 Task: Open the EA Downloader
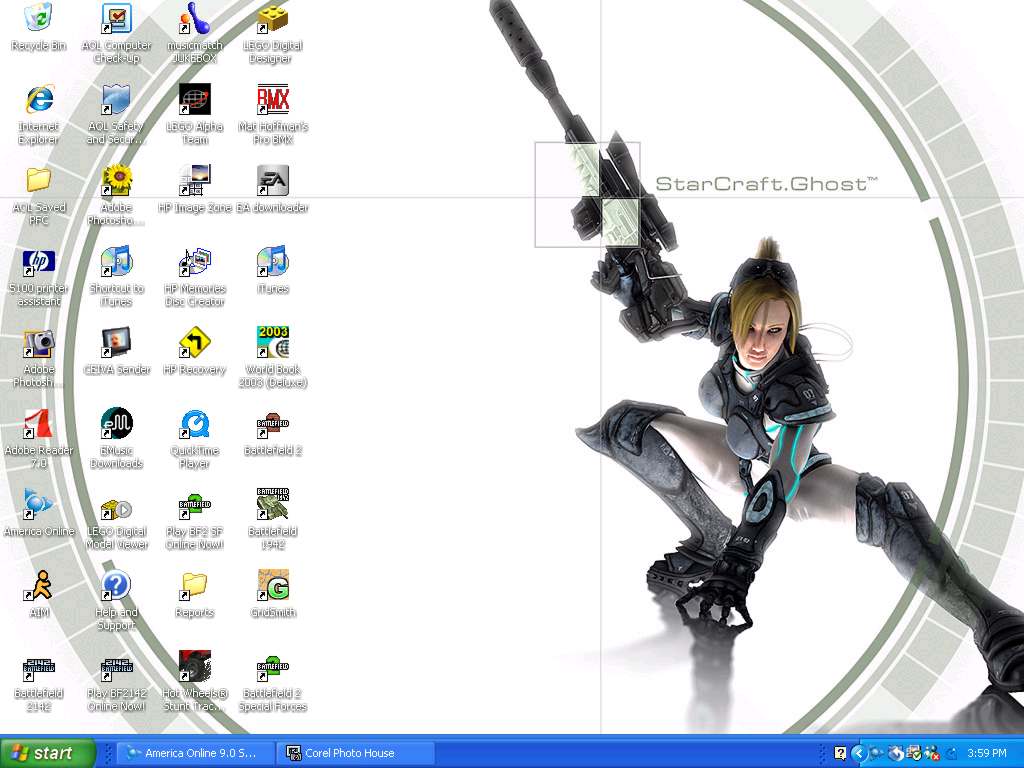click(x=271, y=184)
